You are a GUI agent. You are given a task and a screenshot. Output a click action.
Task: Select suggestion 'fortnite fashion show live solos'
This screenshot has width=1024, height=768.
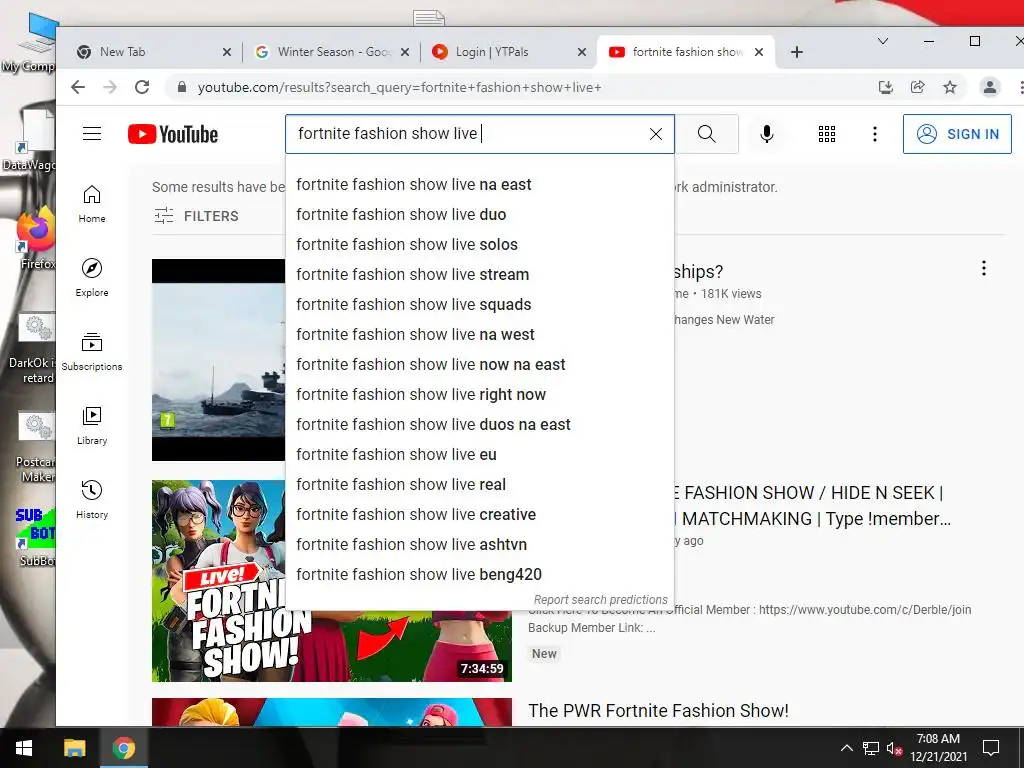tap(480, 245)
